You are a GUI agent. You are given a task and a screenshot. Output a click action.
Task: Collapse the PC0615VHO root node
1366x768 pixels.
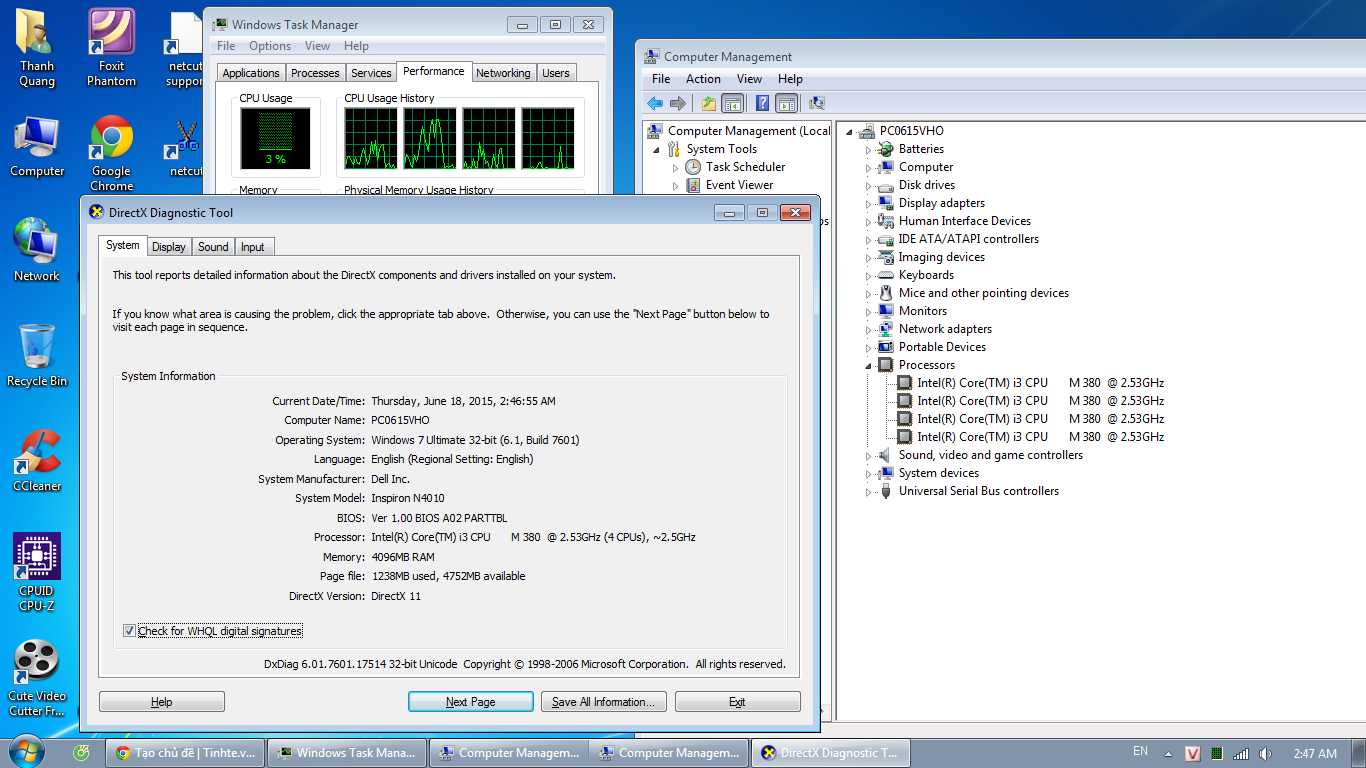coord(850,132)
